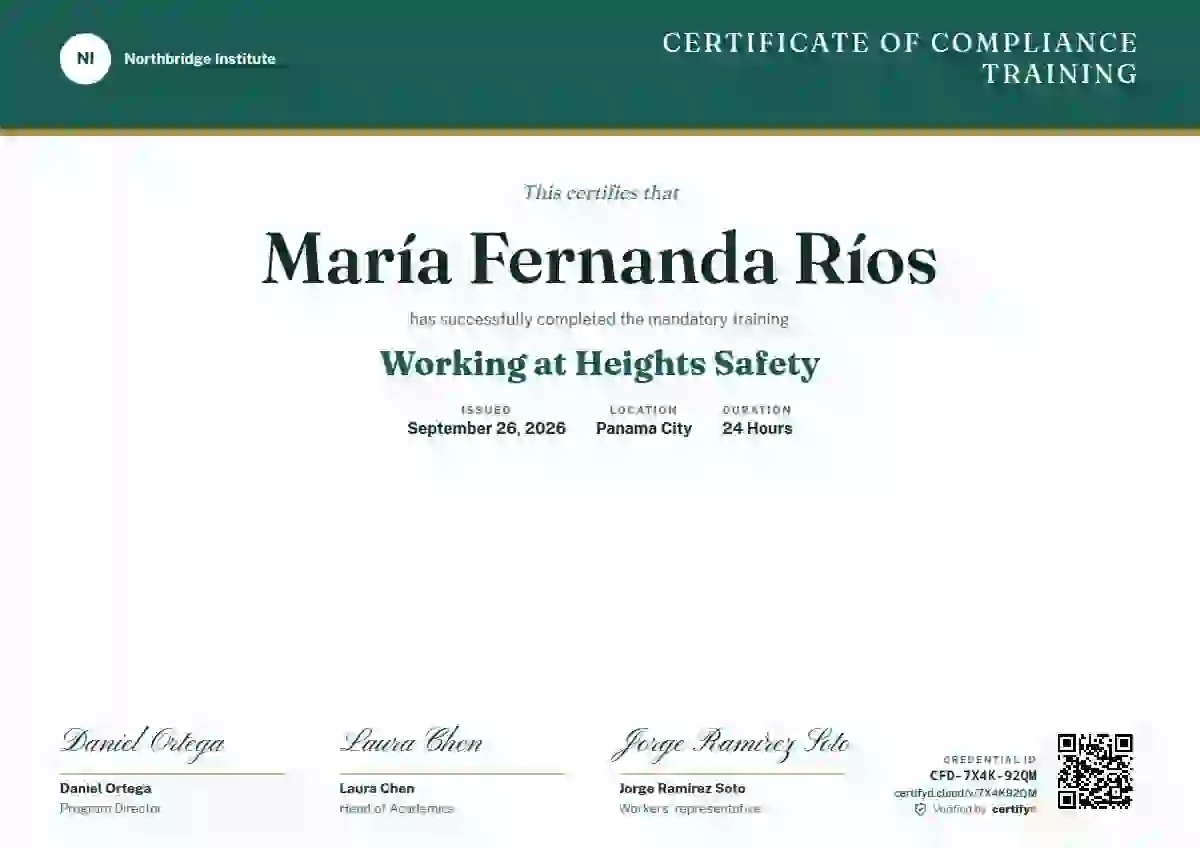Click the issue date September 26, 2026
Viewport: 1200px width, 848px height.
(x=486, y=428)
